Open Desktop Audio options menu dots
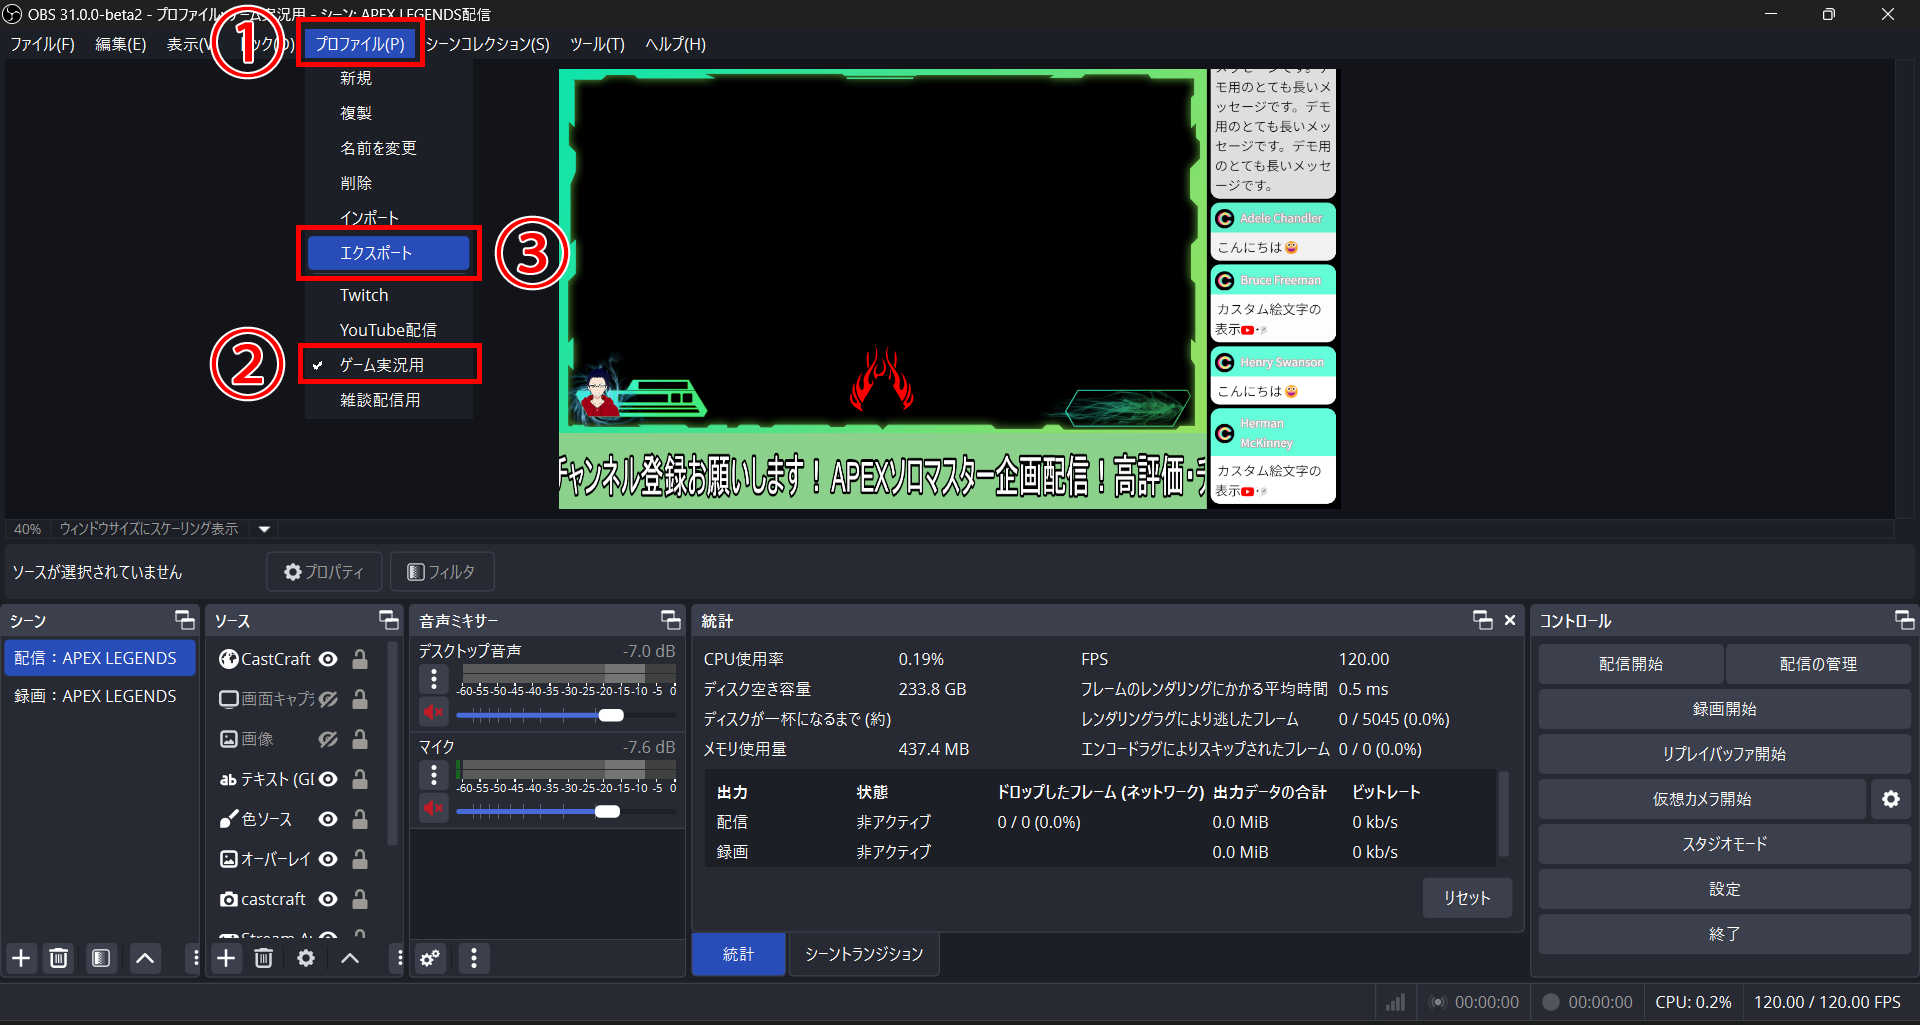 [x=434, y=680]
